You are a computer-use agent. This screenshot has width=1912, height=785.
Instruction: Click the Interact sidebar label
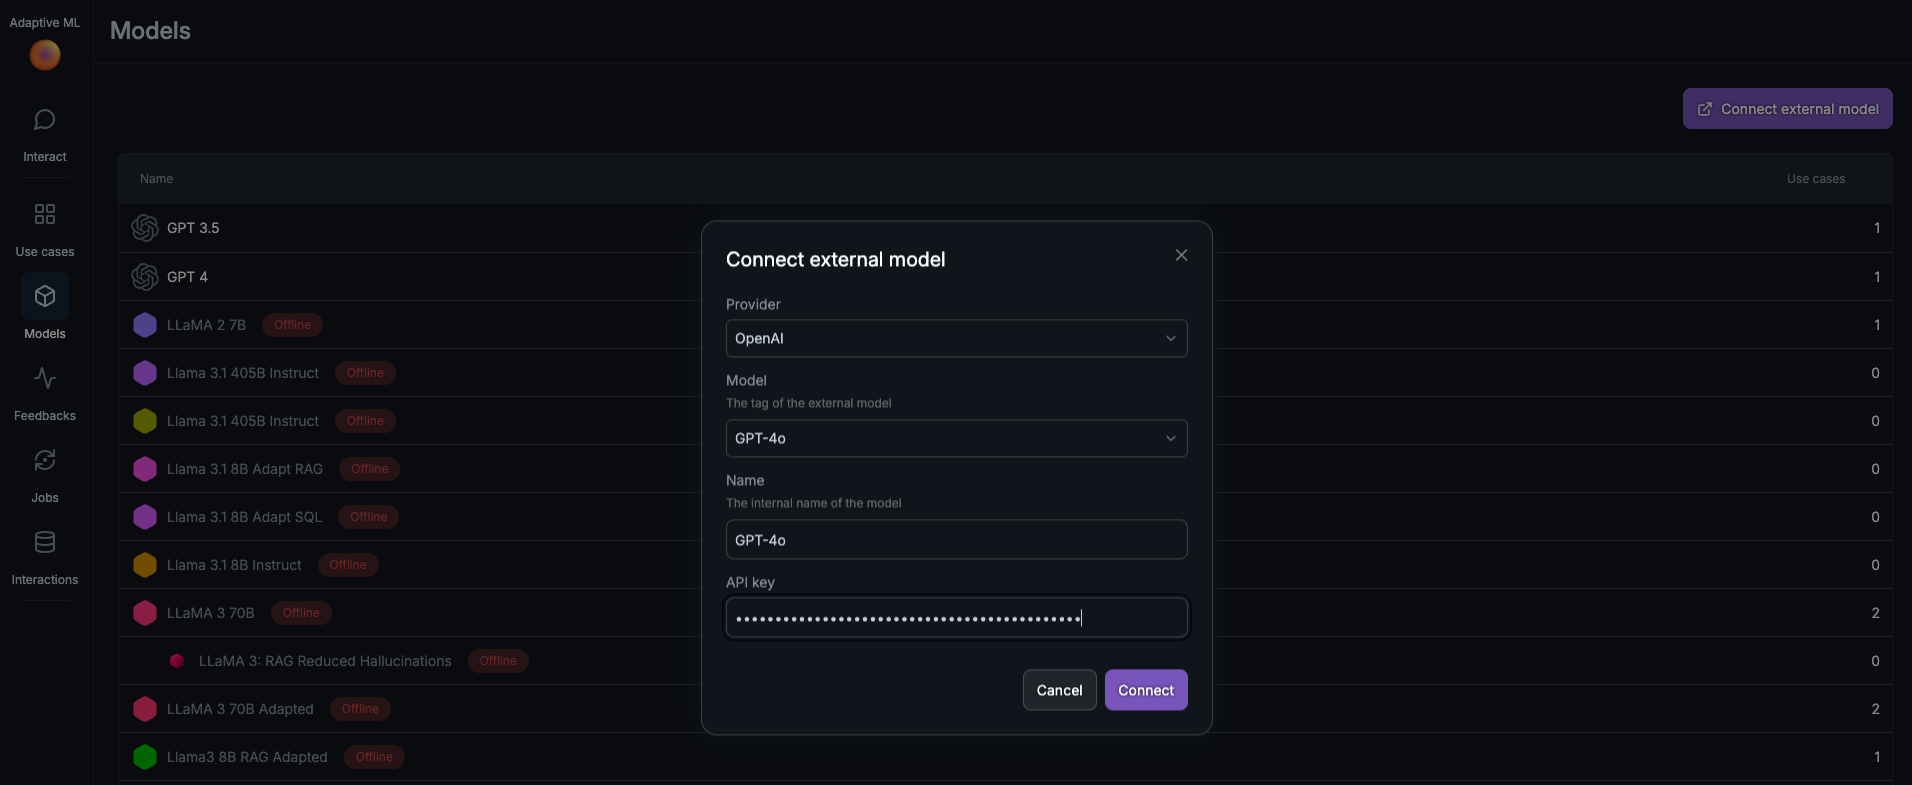point(45,157)
